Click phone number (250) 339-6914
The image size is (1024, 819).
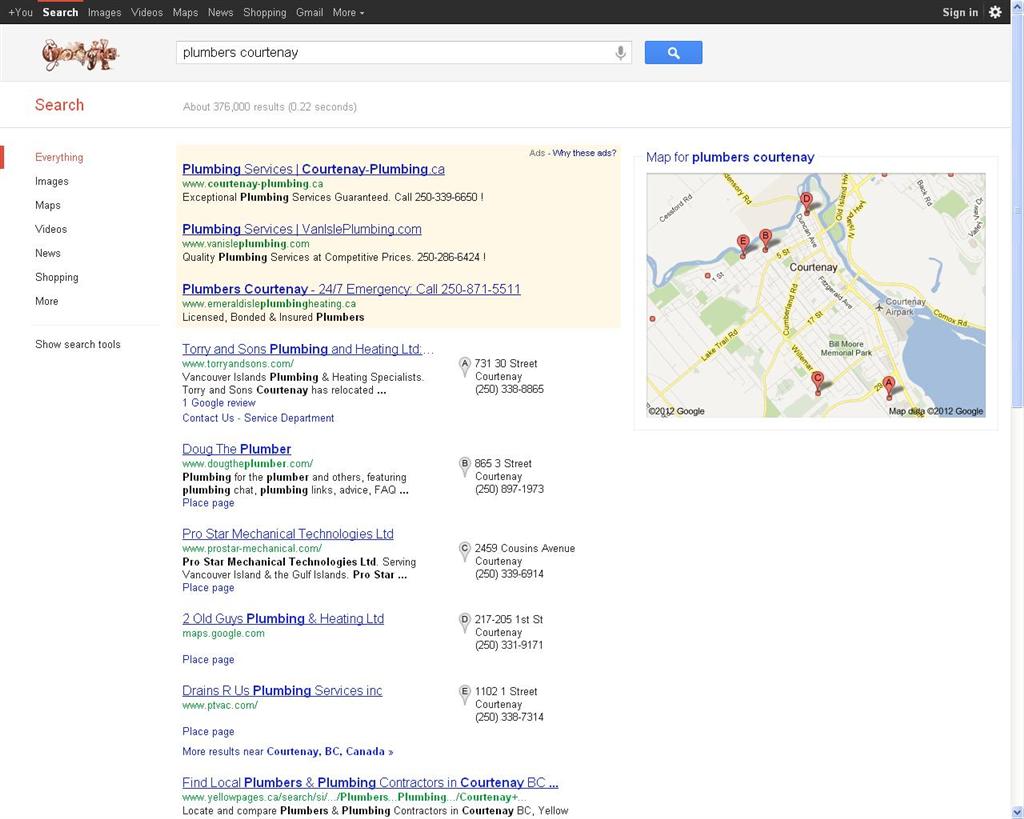click(x=509, y=574)
